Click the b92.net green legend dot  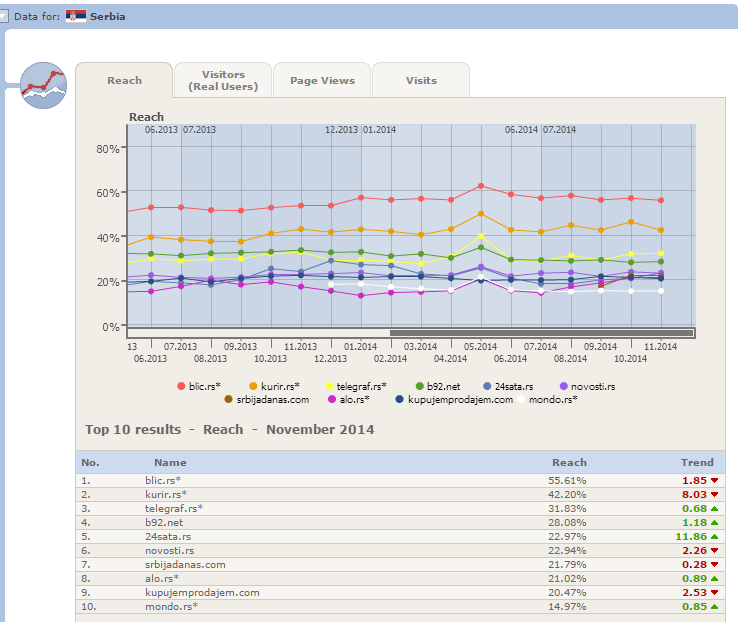pyautogui.click(x=419, y=386)
